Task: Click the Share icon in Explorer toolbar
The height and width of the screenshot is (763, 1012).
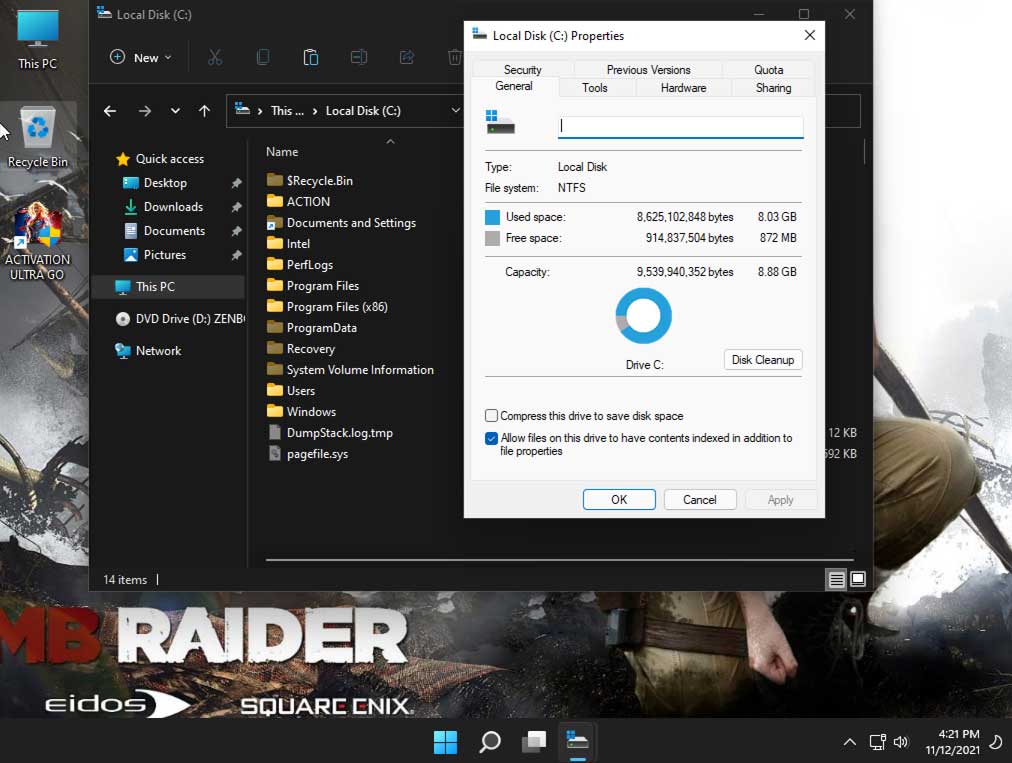Action: pyautogui.click(x=407, y=57)
